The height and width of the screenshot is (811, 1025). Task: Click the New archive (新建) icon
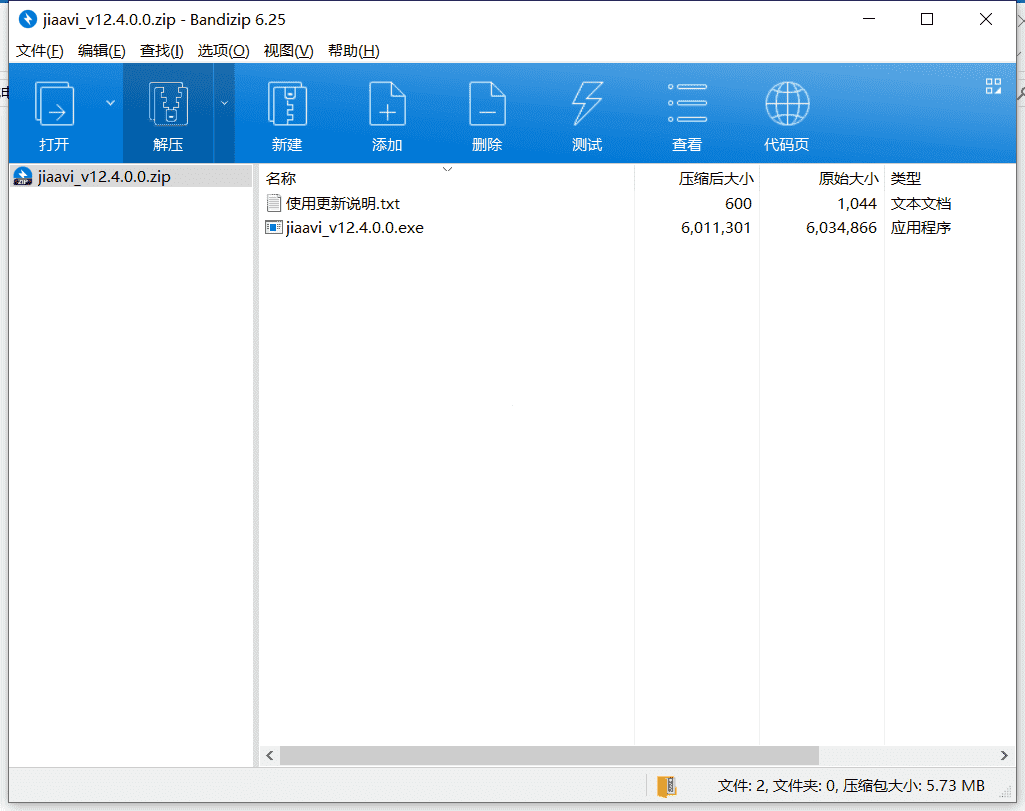point(287,104)
